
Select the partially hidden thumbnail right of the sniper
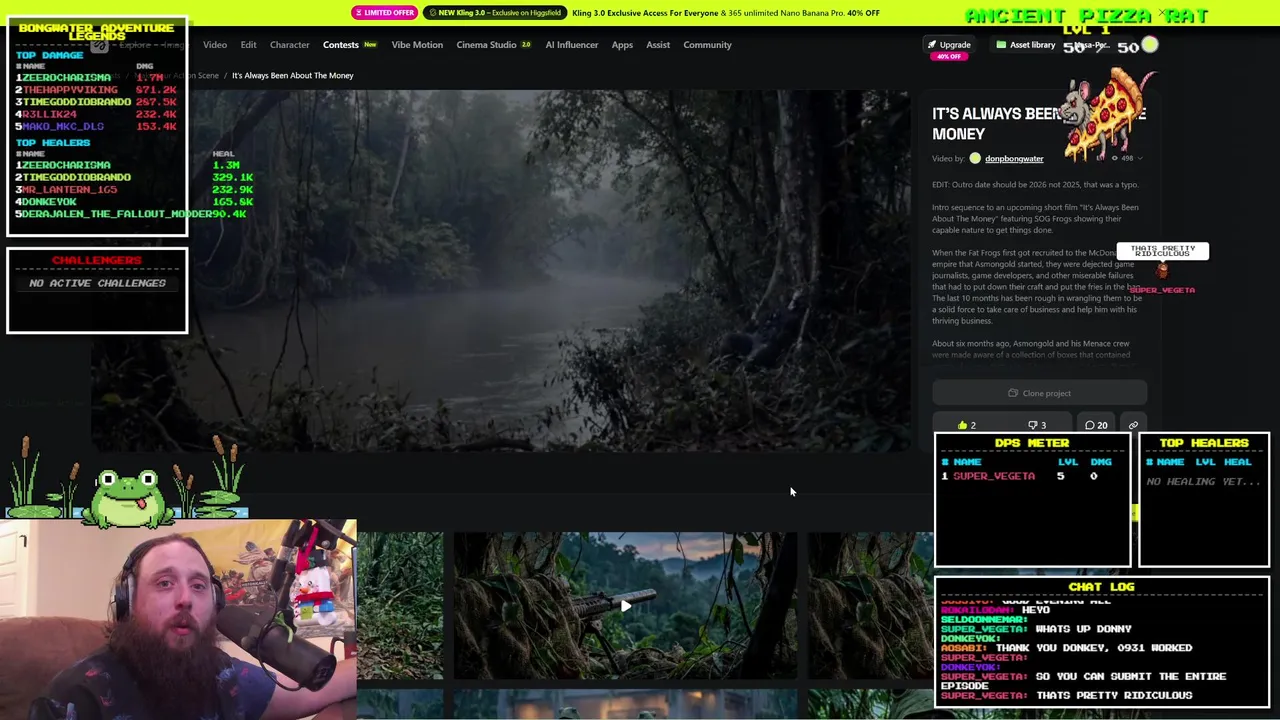(870, 605)
